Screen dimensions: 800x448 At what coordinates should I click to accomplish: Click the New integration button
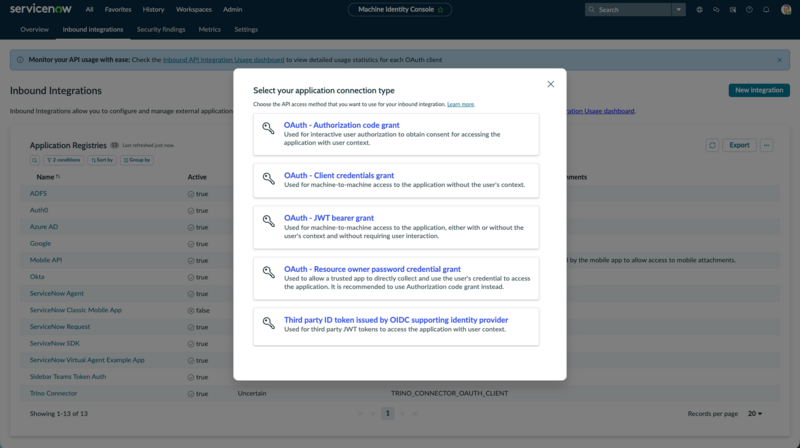point(759,90)
